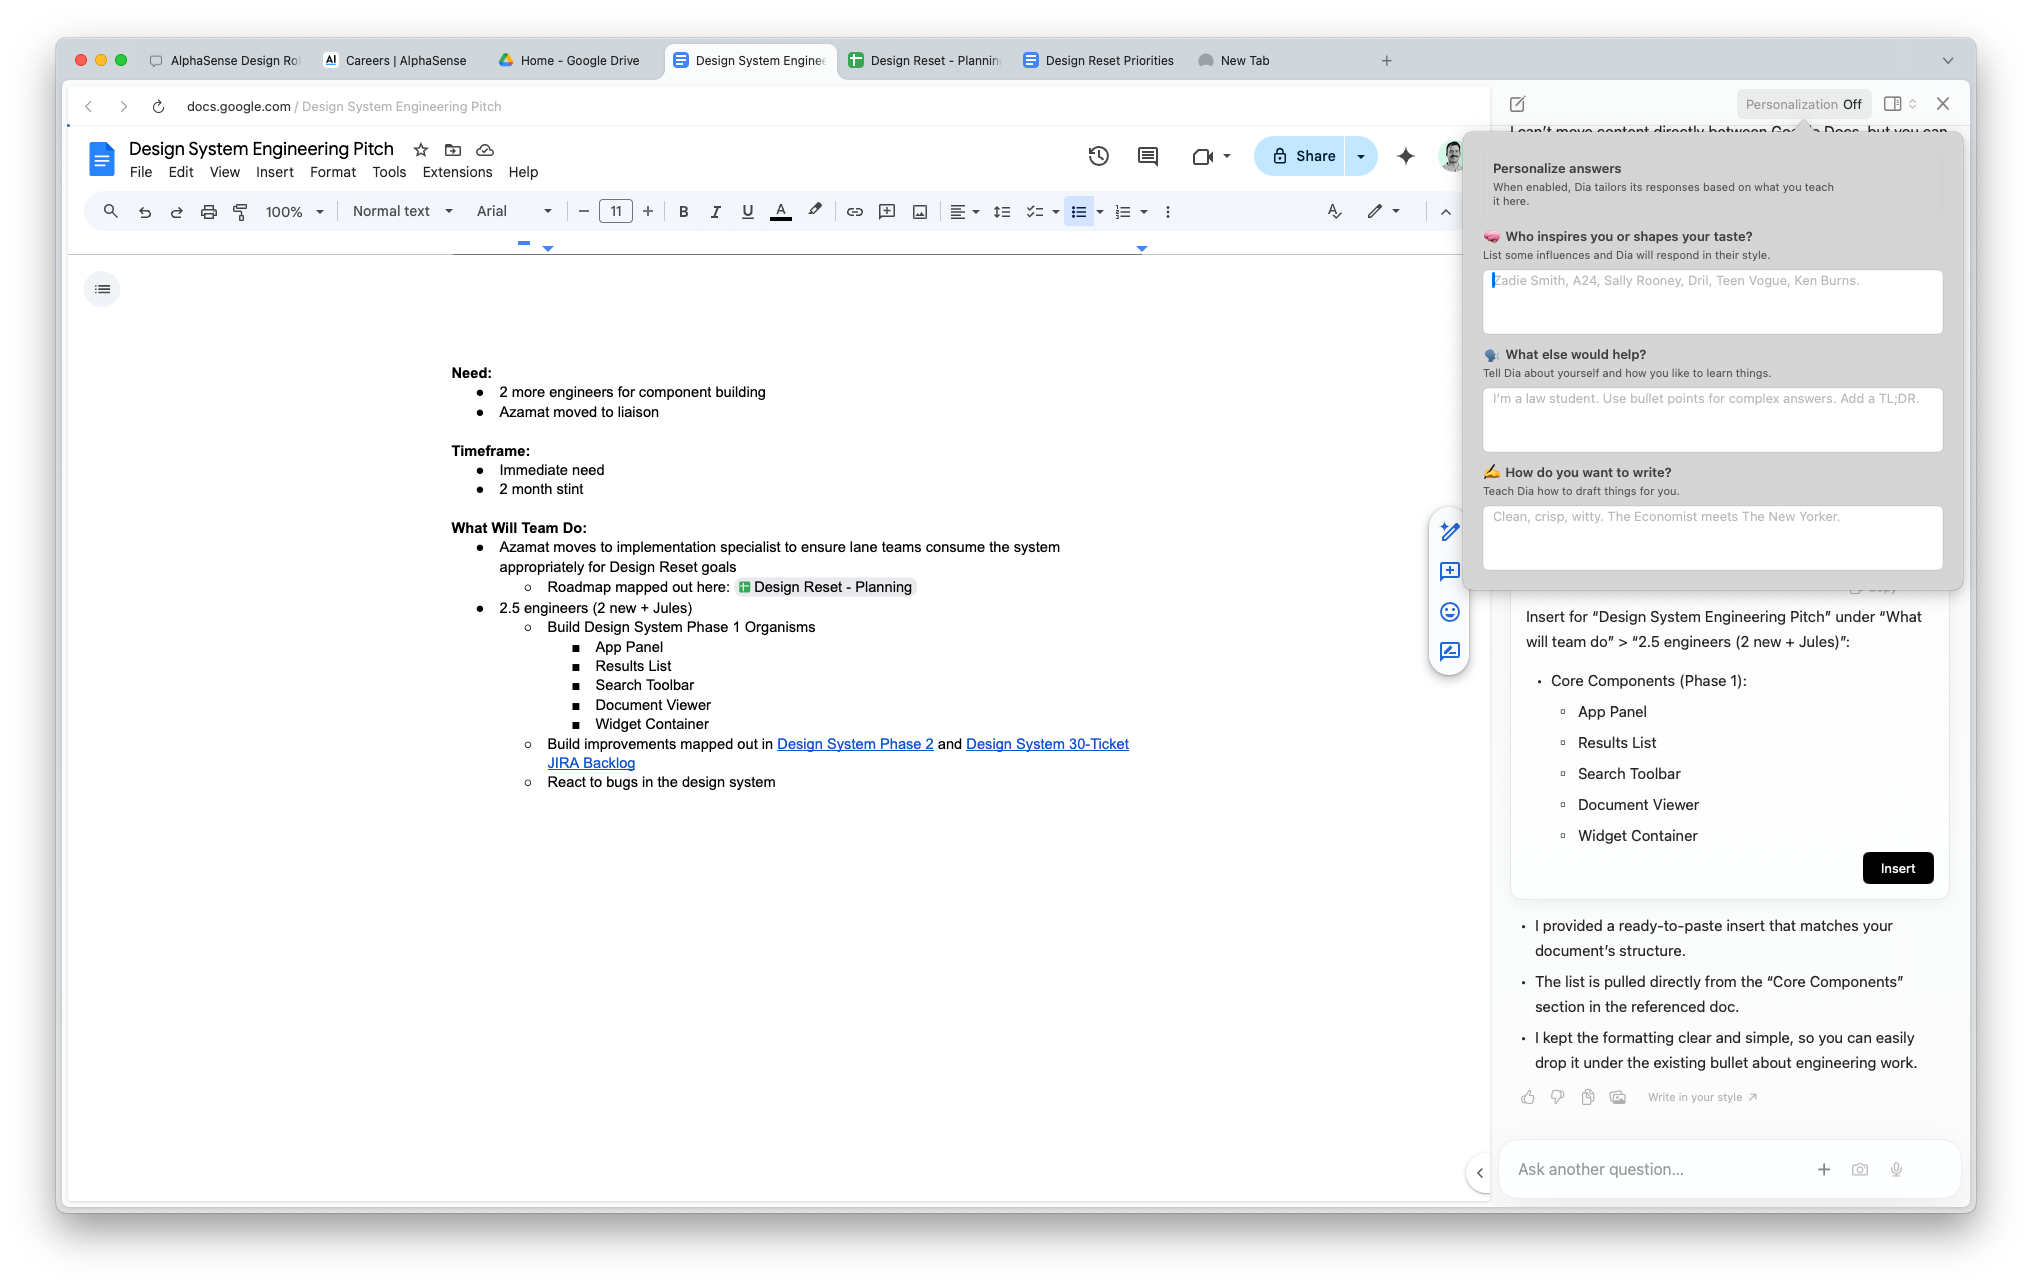Open the Design System Phase 2 link
Image resolution: width=2032 pixels, height=1287 pixels.
point(854,744)
